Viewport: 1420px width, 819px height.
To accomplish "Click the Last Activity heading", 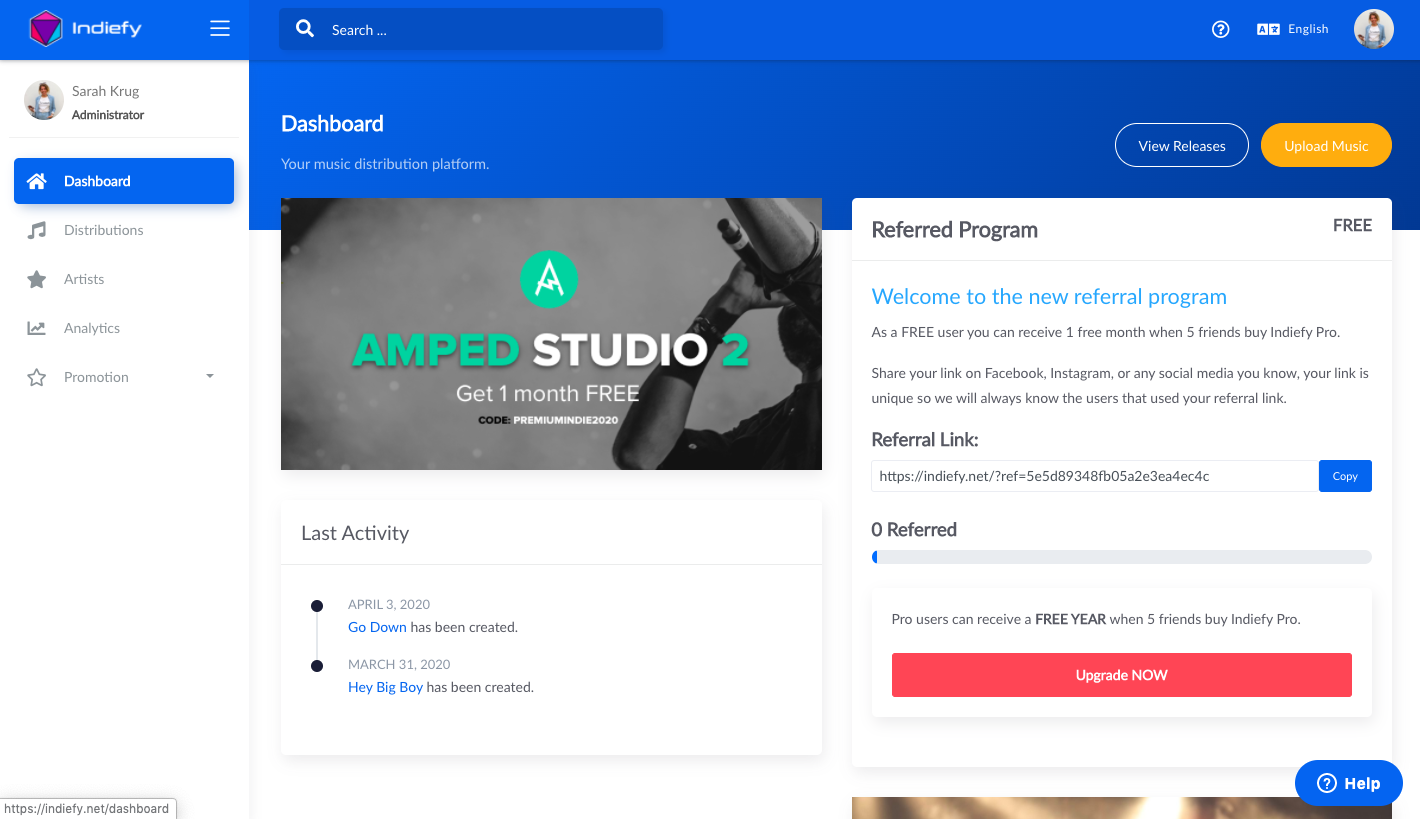I will pos(355,533).
